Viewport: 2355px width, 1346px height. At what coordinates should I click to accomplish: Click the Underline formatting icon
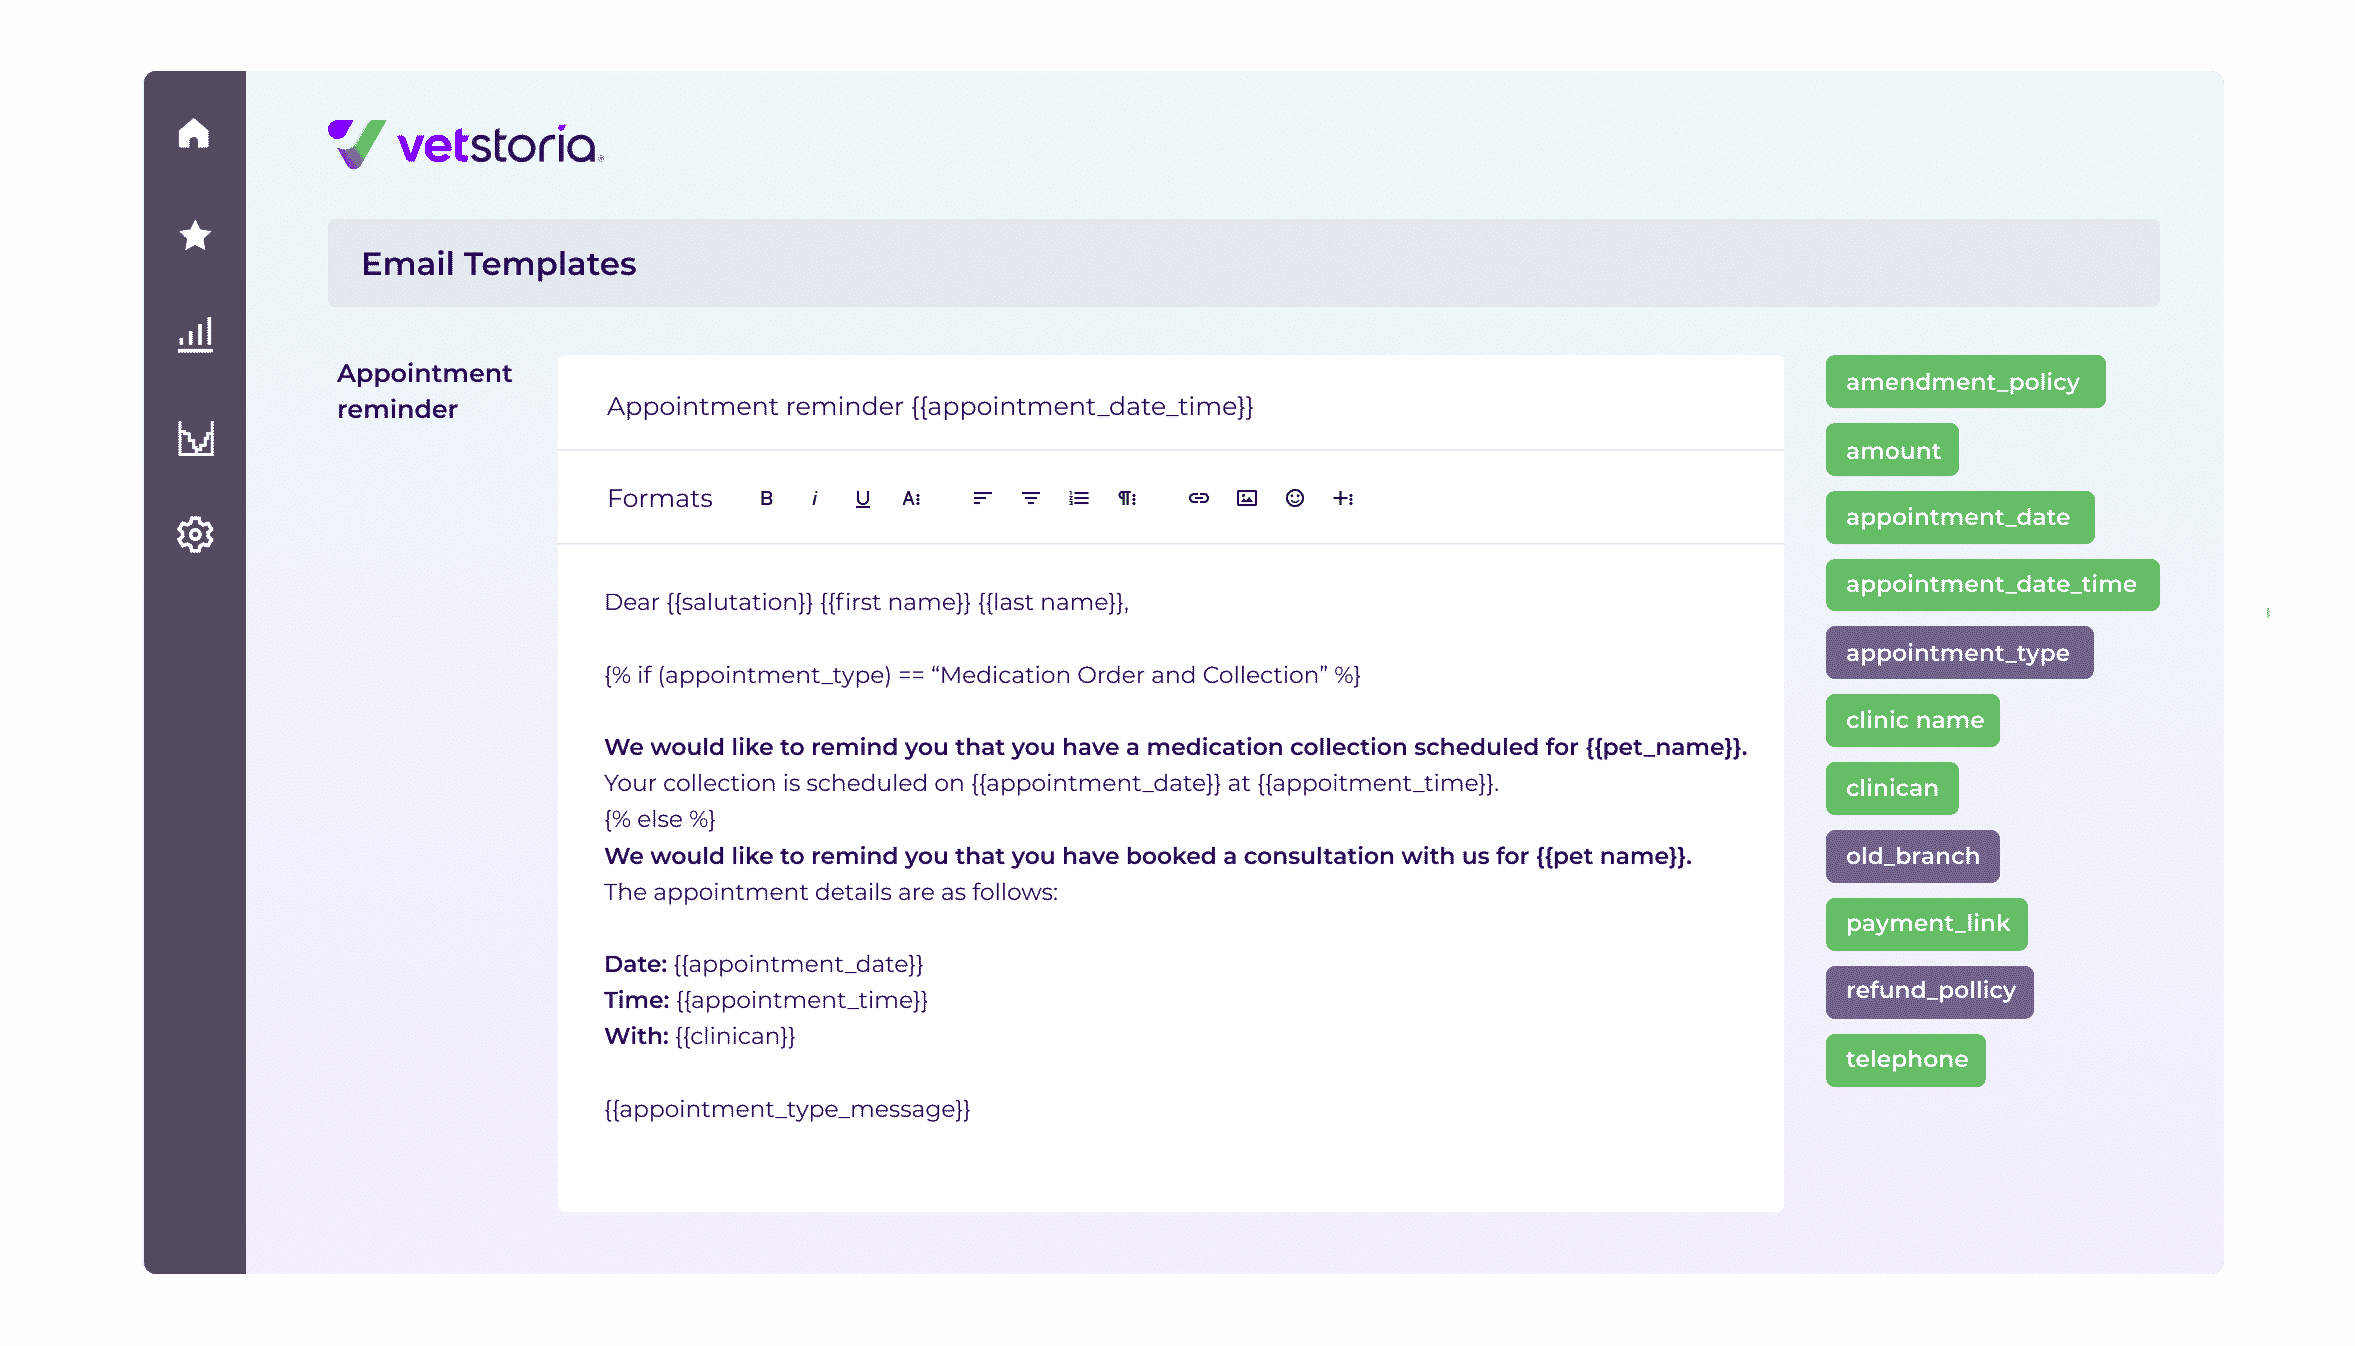click(860, 497)
